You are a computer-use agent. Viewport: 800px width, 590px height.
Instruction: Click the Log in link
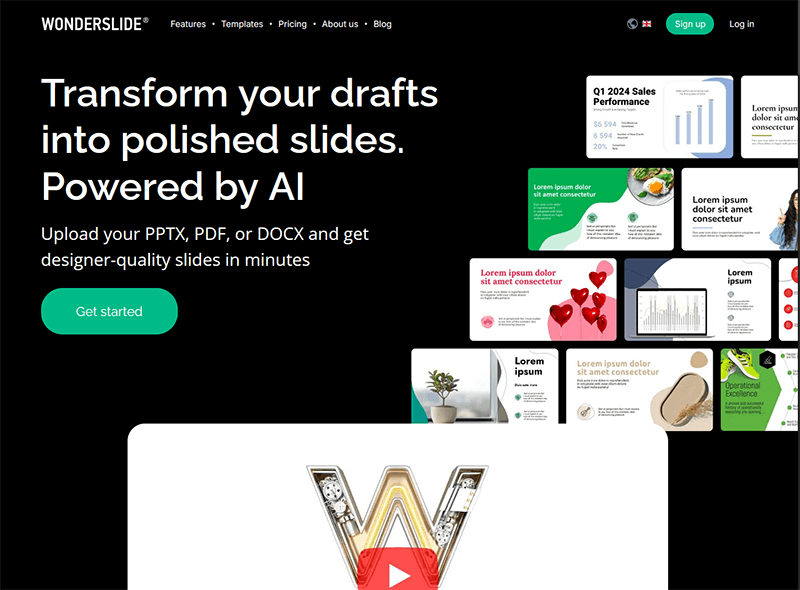point(741,24)
